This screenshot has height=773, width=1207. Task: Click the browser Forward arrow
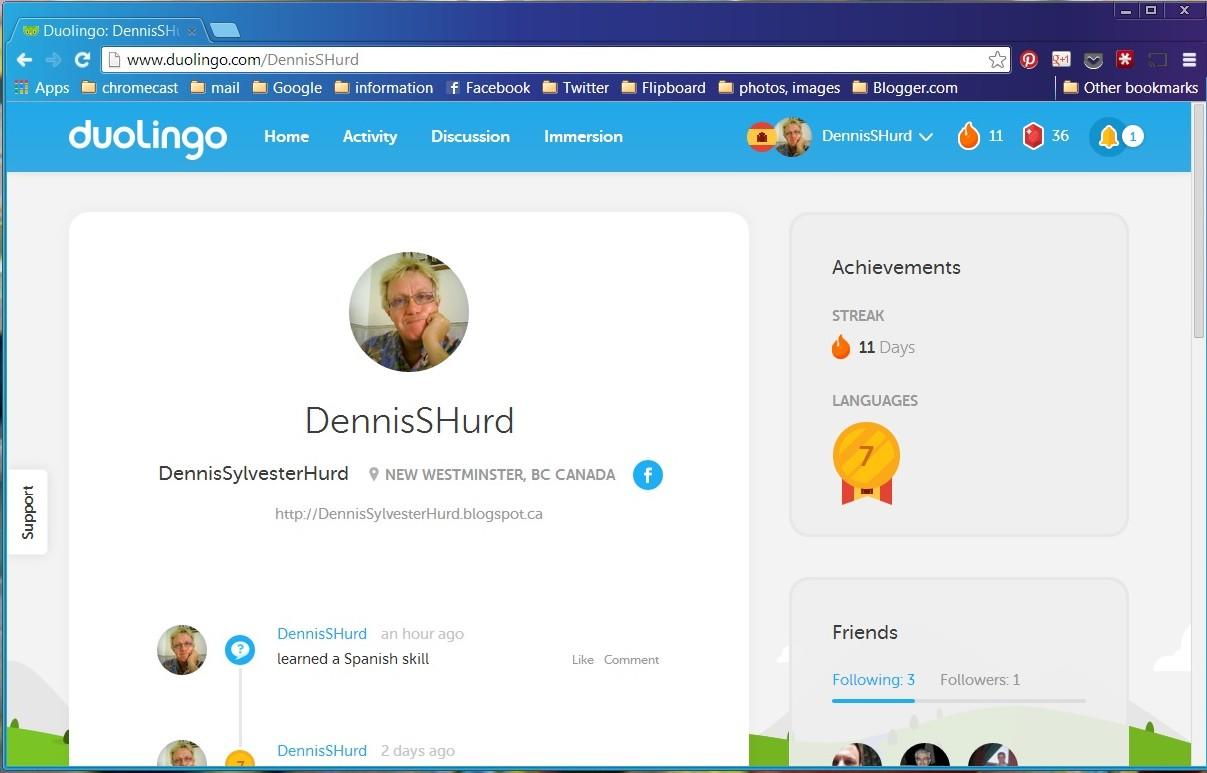[x=53, y=60]
